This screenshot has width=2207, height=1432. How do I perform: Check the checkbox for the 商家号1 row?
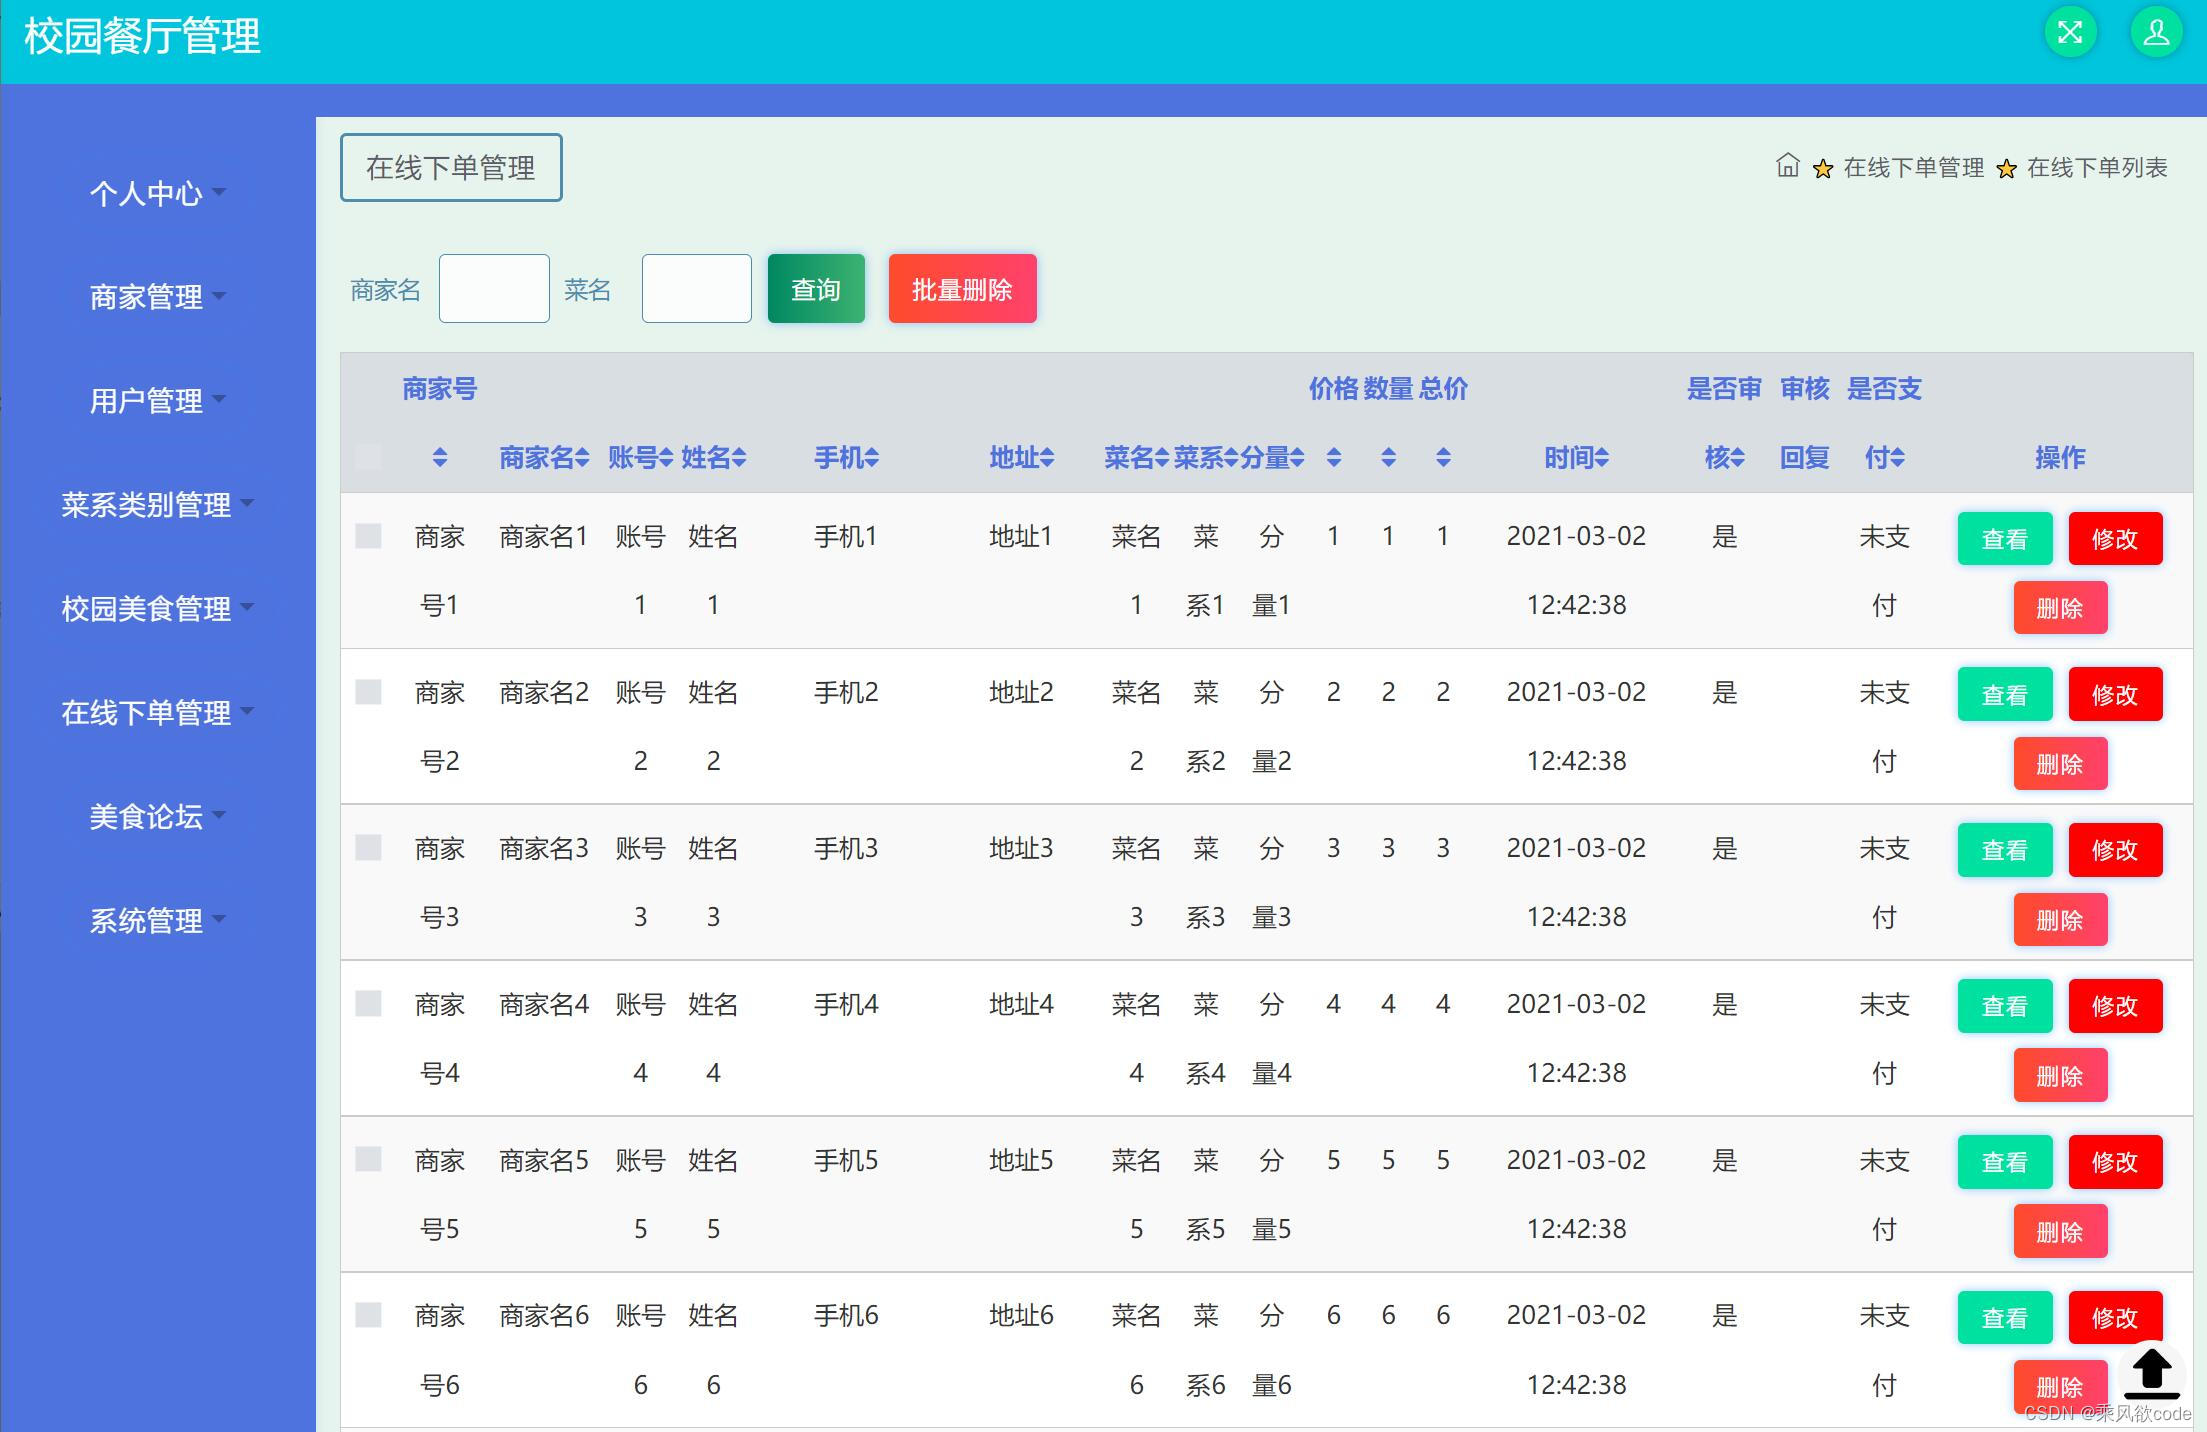point(367,536)
